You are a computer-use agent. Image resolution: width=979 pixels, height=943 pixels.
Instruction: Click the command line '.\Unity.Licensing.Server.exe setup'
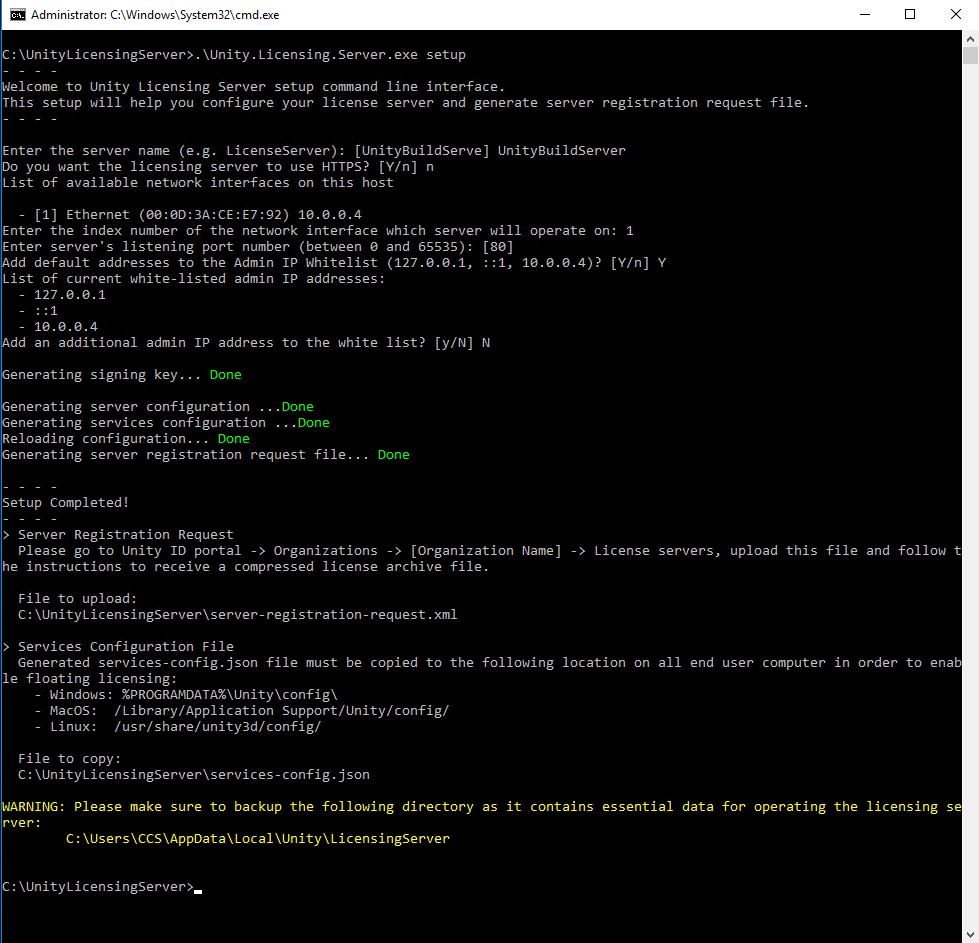tap(330, 55)
